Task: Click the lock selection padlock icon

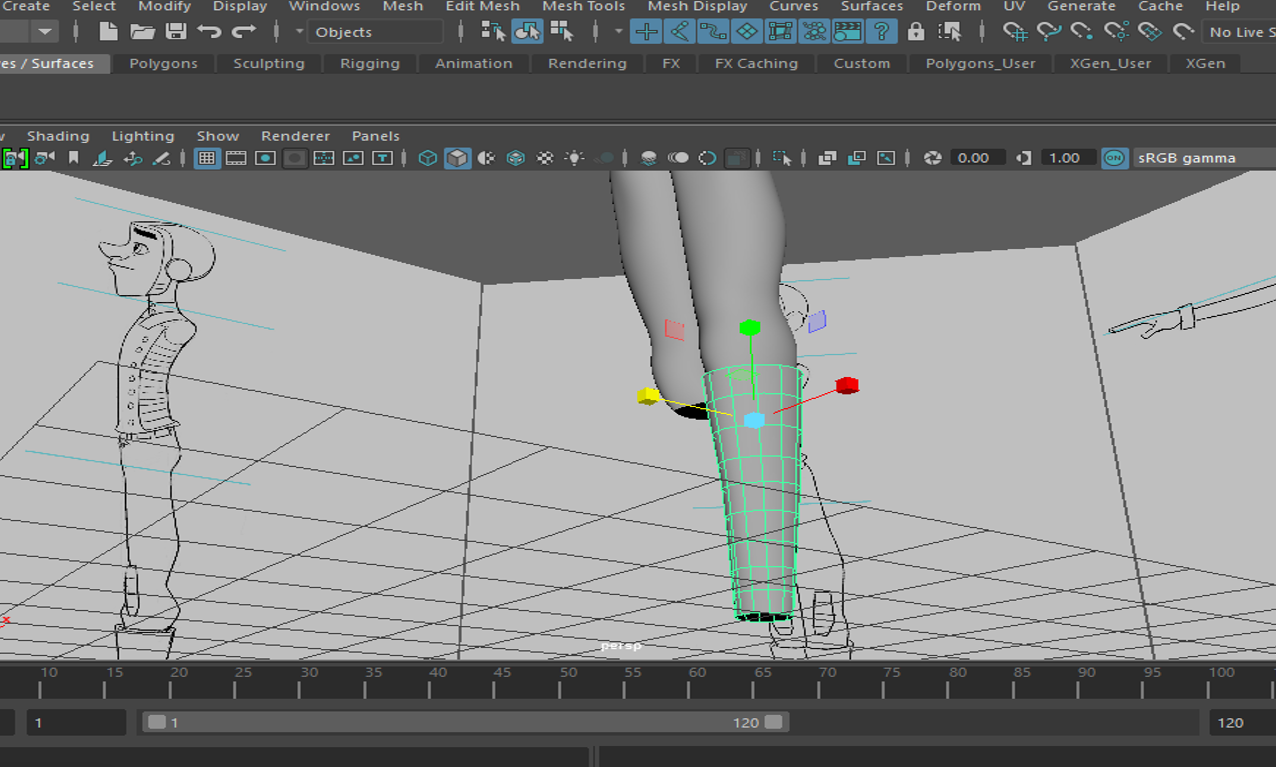Action: [x=916, y=32]
